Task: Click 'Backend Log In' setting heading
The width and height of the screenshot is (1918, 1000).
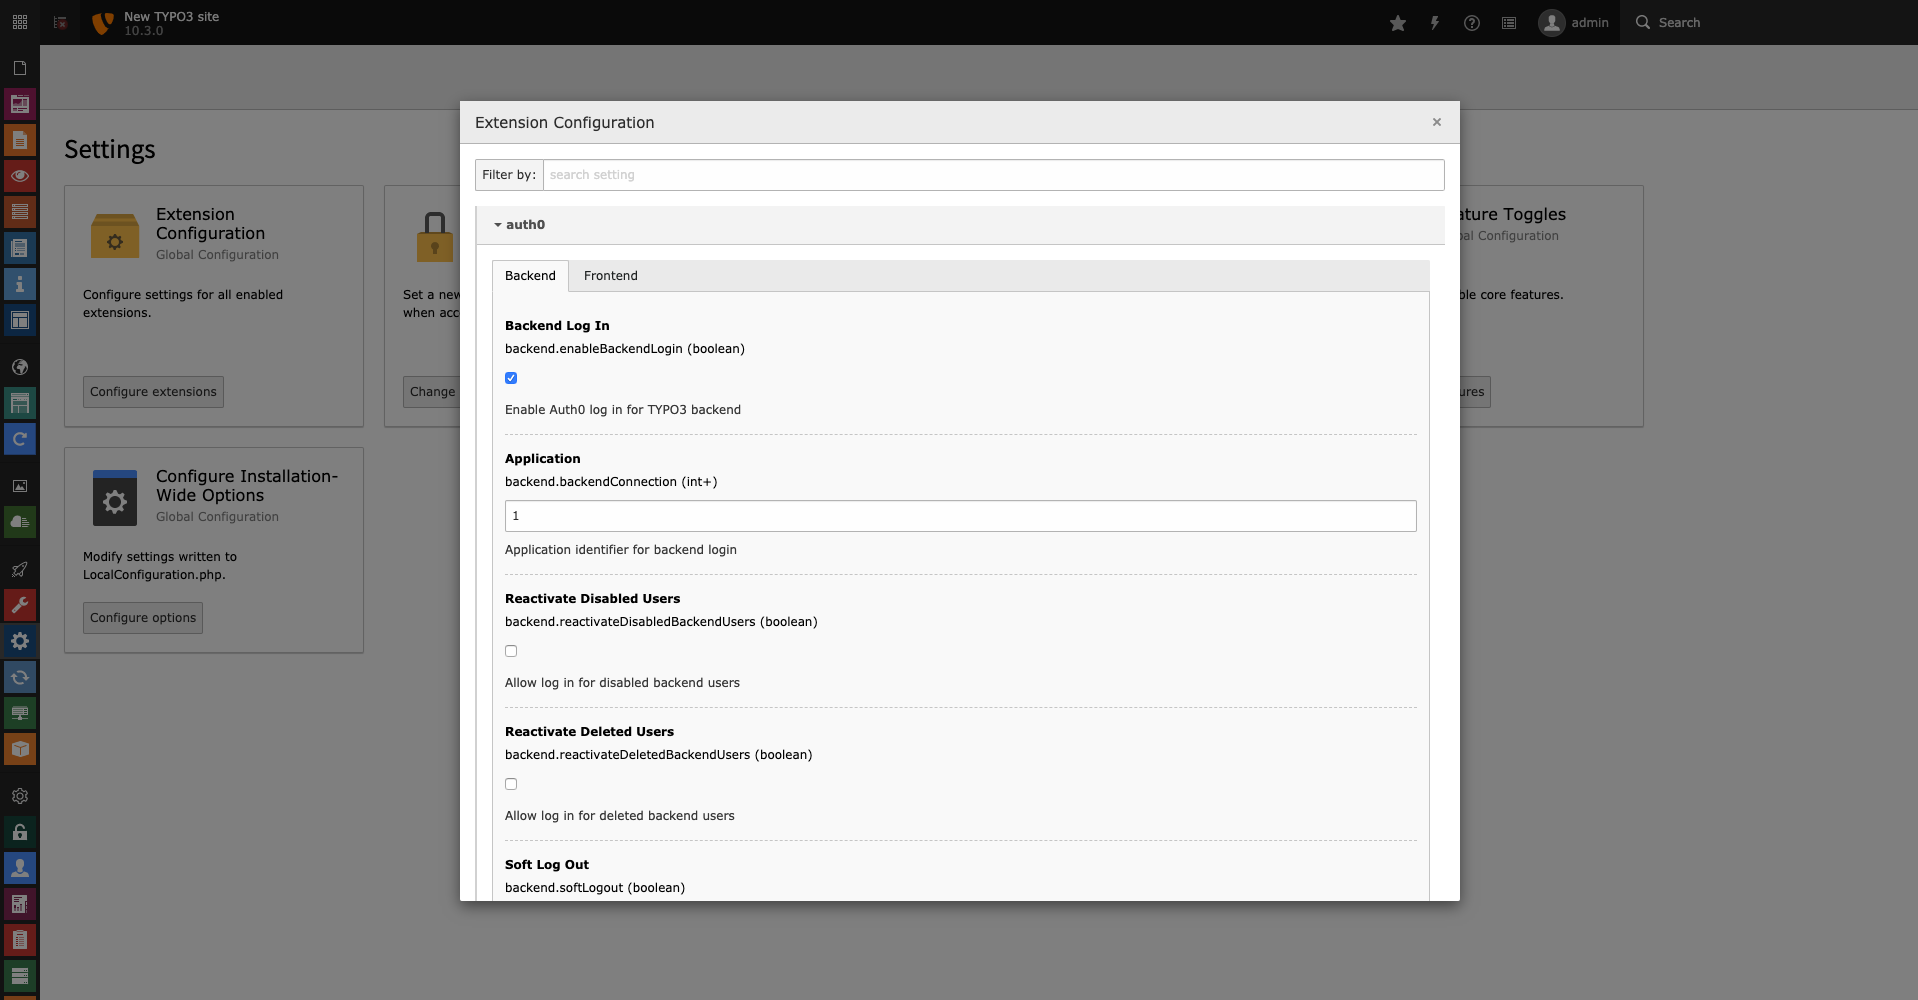Action: pyautogui.click(x=557, y=326)
